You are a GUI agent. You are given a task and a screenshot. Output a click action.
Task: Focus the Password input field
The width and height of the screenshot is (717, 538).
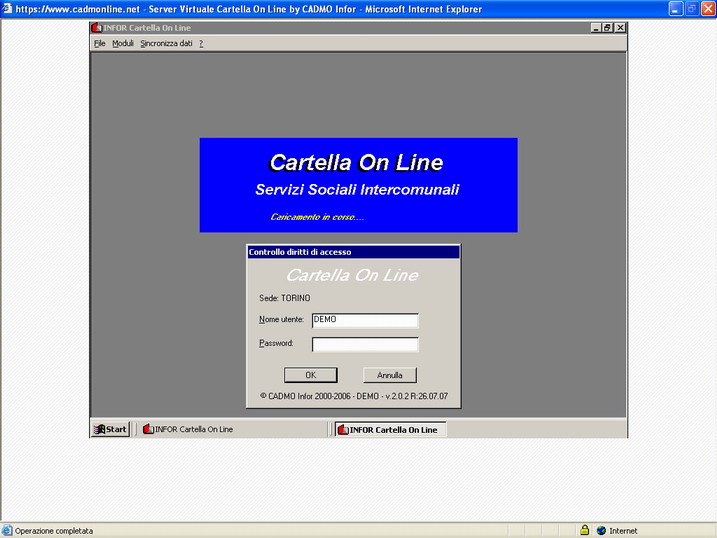point(365,344)
